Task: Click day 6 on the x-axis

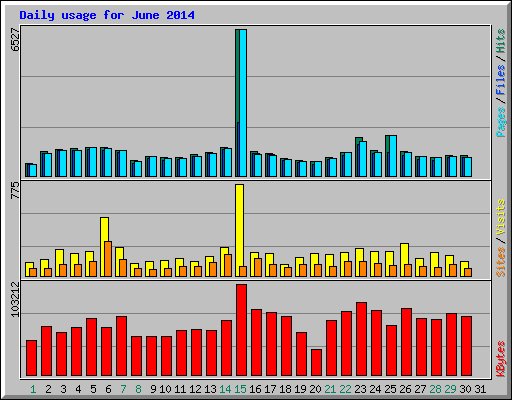Action: tap(108, 389)
